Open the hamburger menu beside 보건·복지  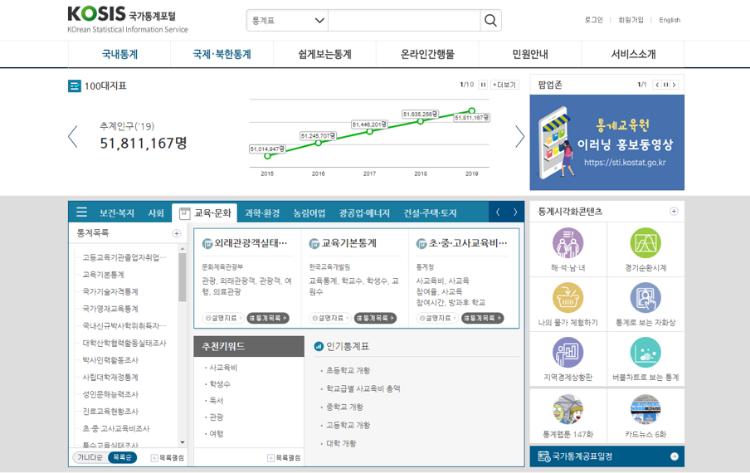[x=82, y=212]
